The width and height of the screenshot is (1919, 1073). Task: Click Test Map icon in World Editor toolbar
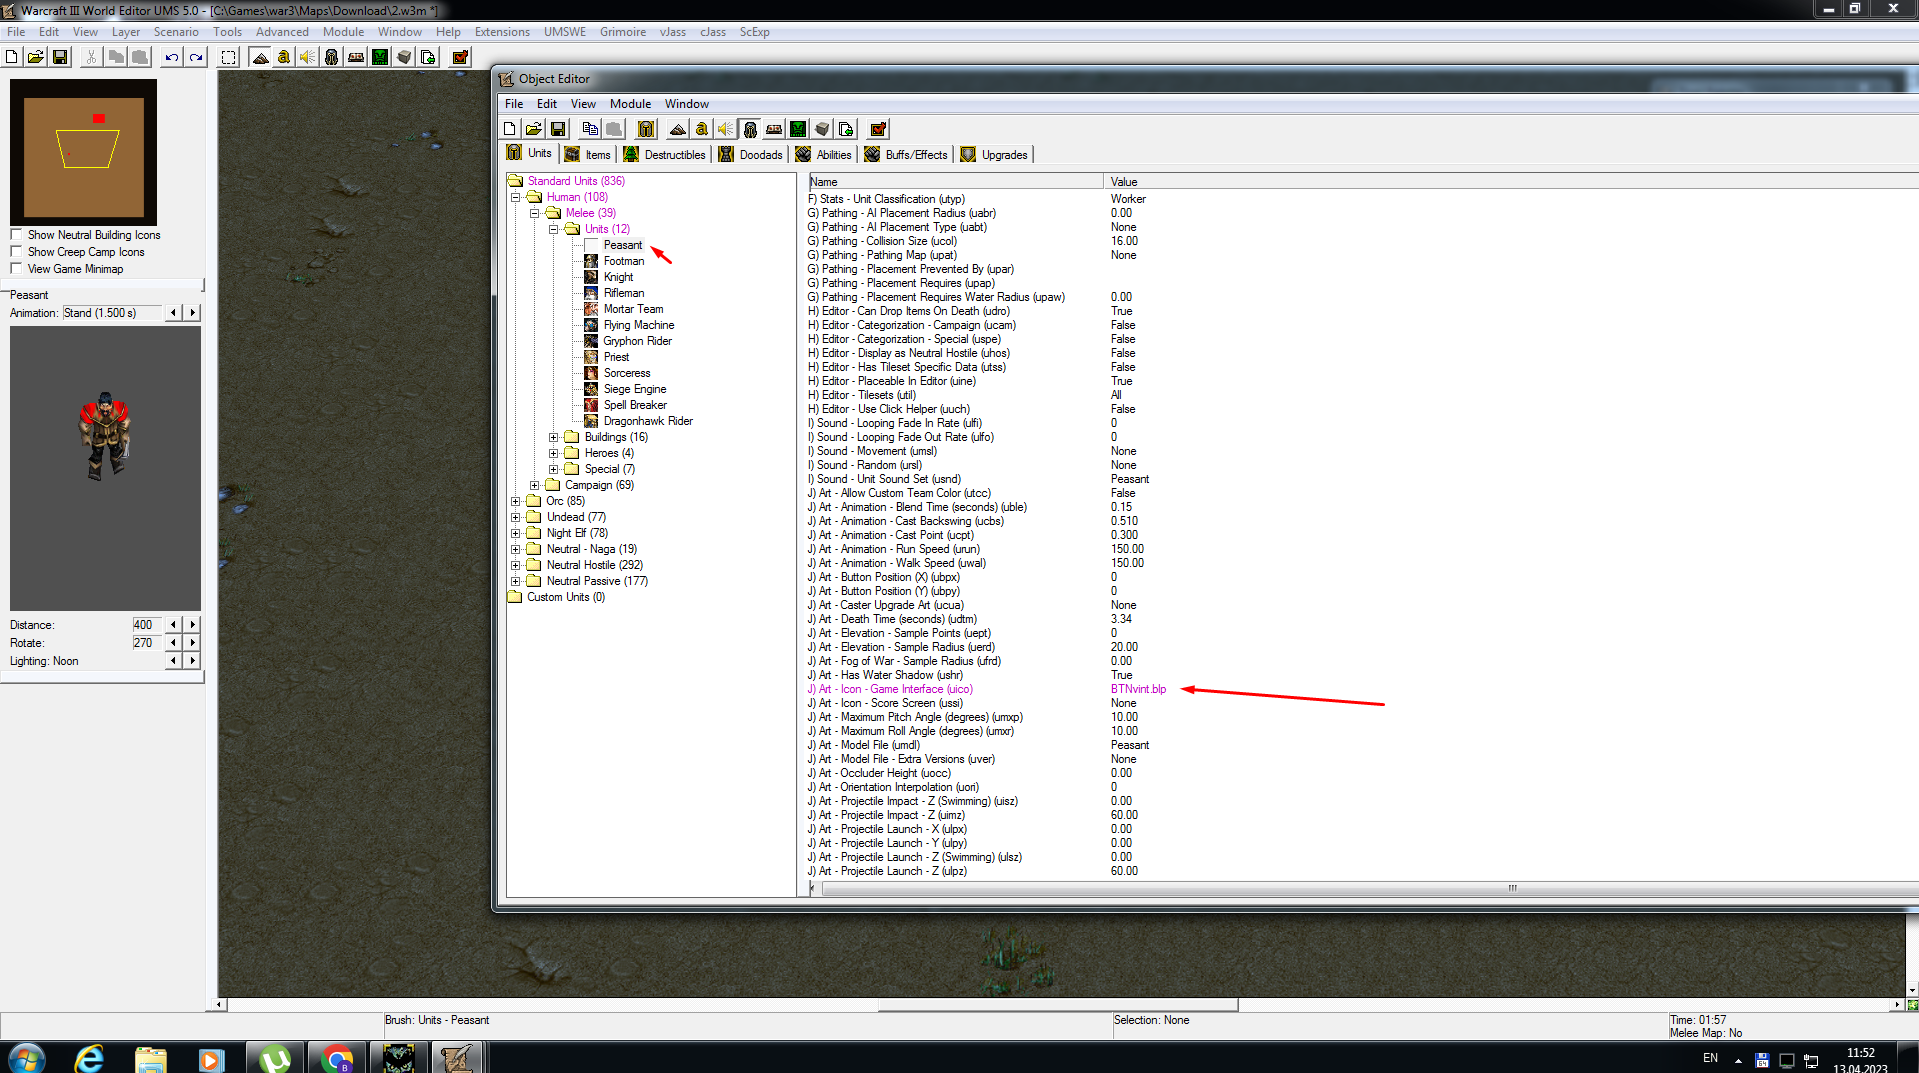460,57
